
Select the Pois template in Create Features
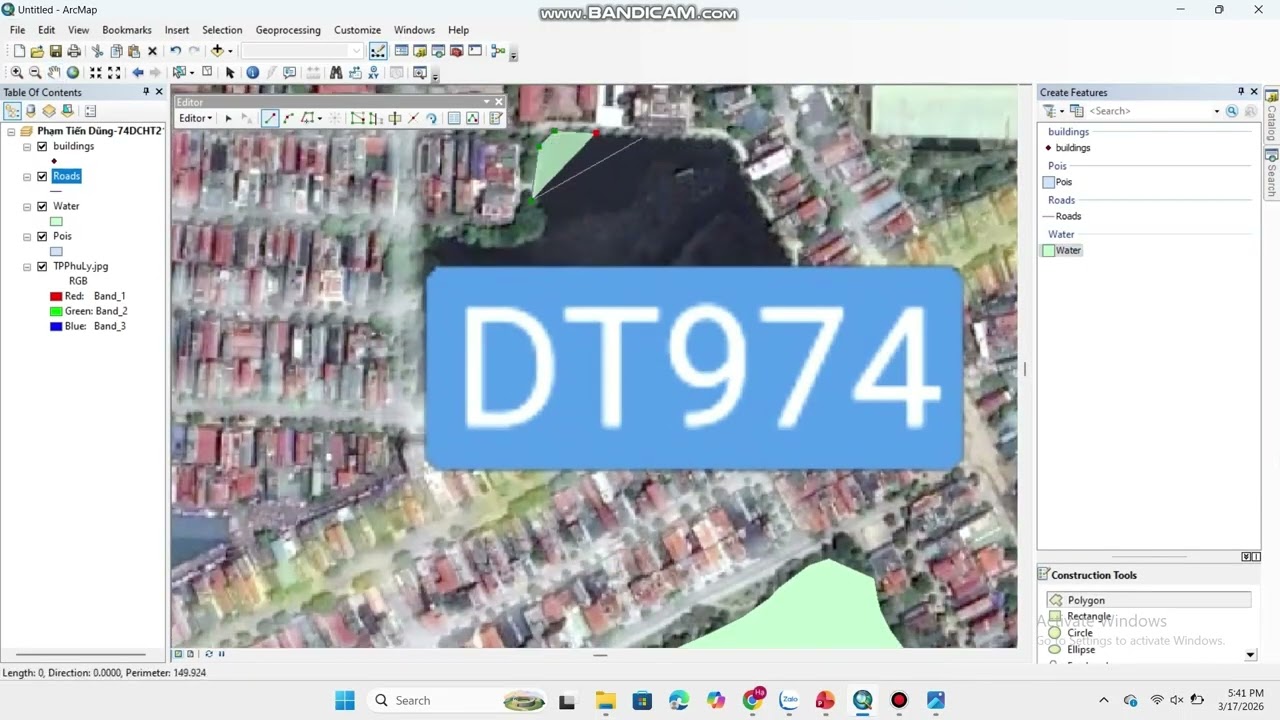1057,182
